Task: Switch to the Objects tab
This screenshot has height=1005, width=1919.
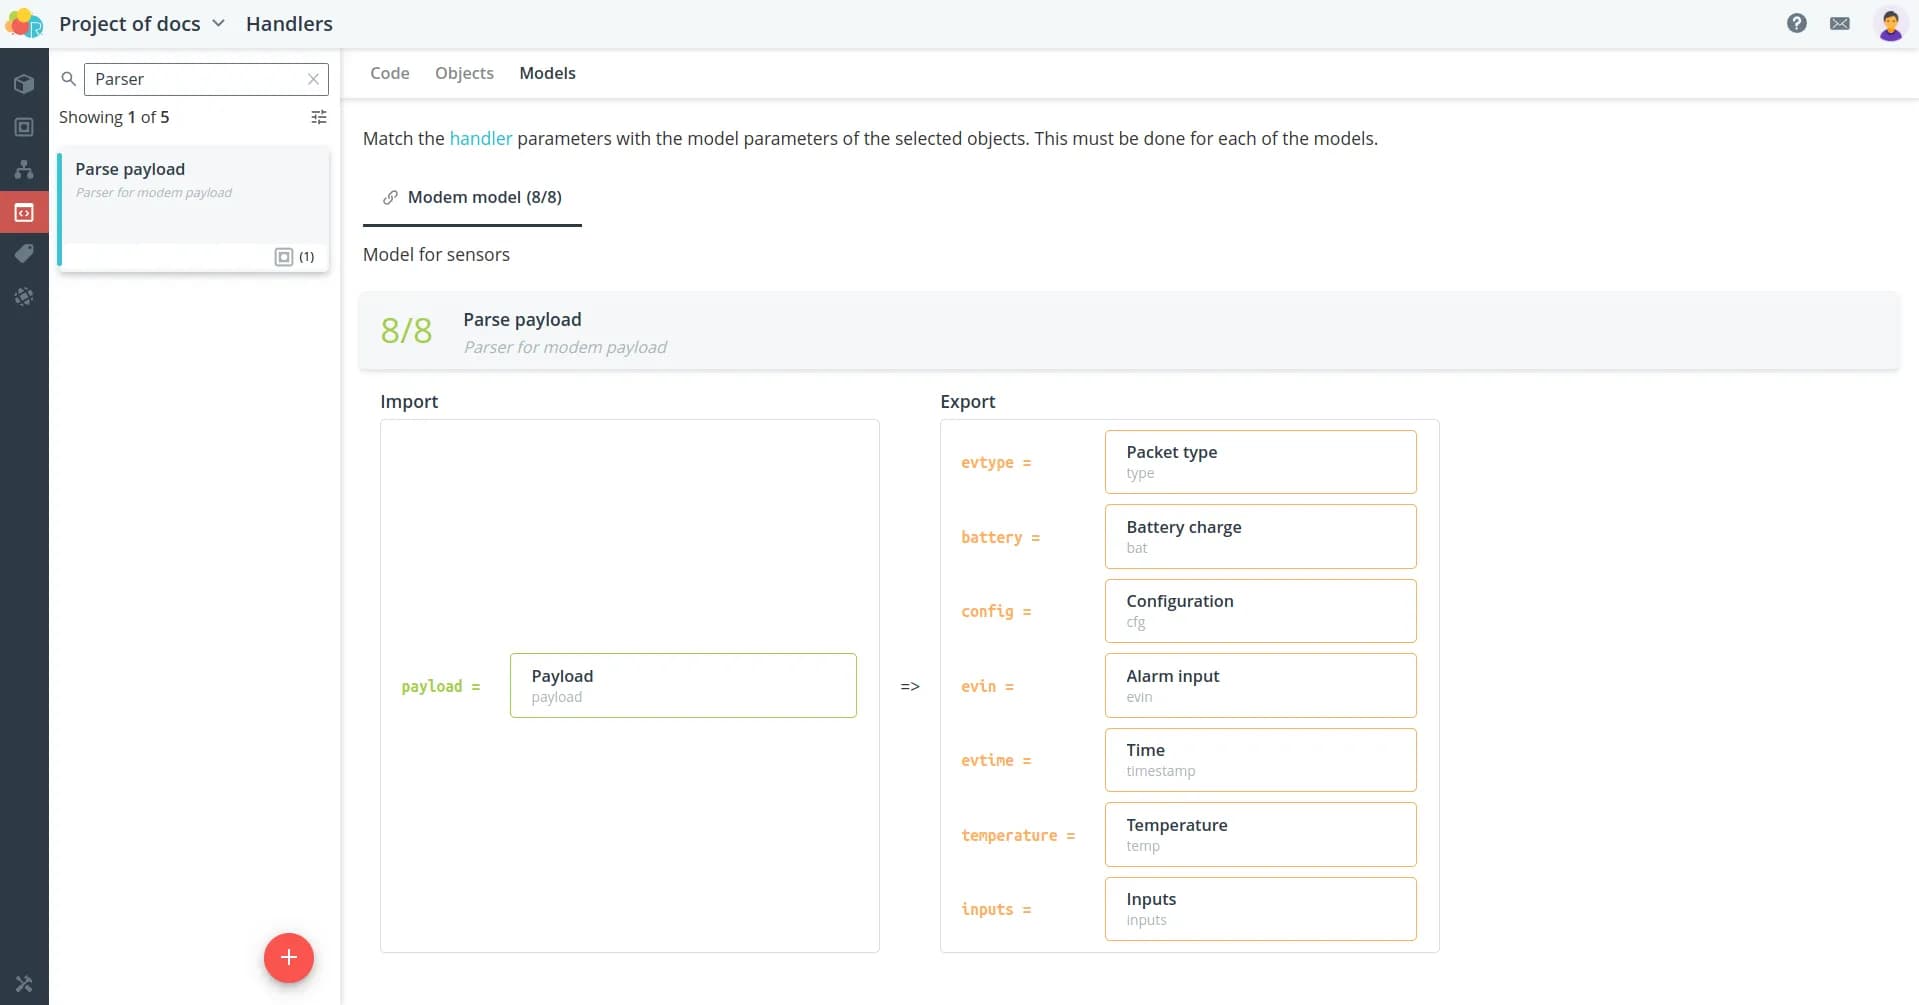Action: (464, 73)
